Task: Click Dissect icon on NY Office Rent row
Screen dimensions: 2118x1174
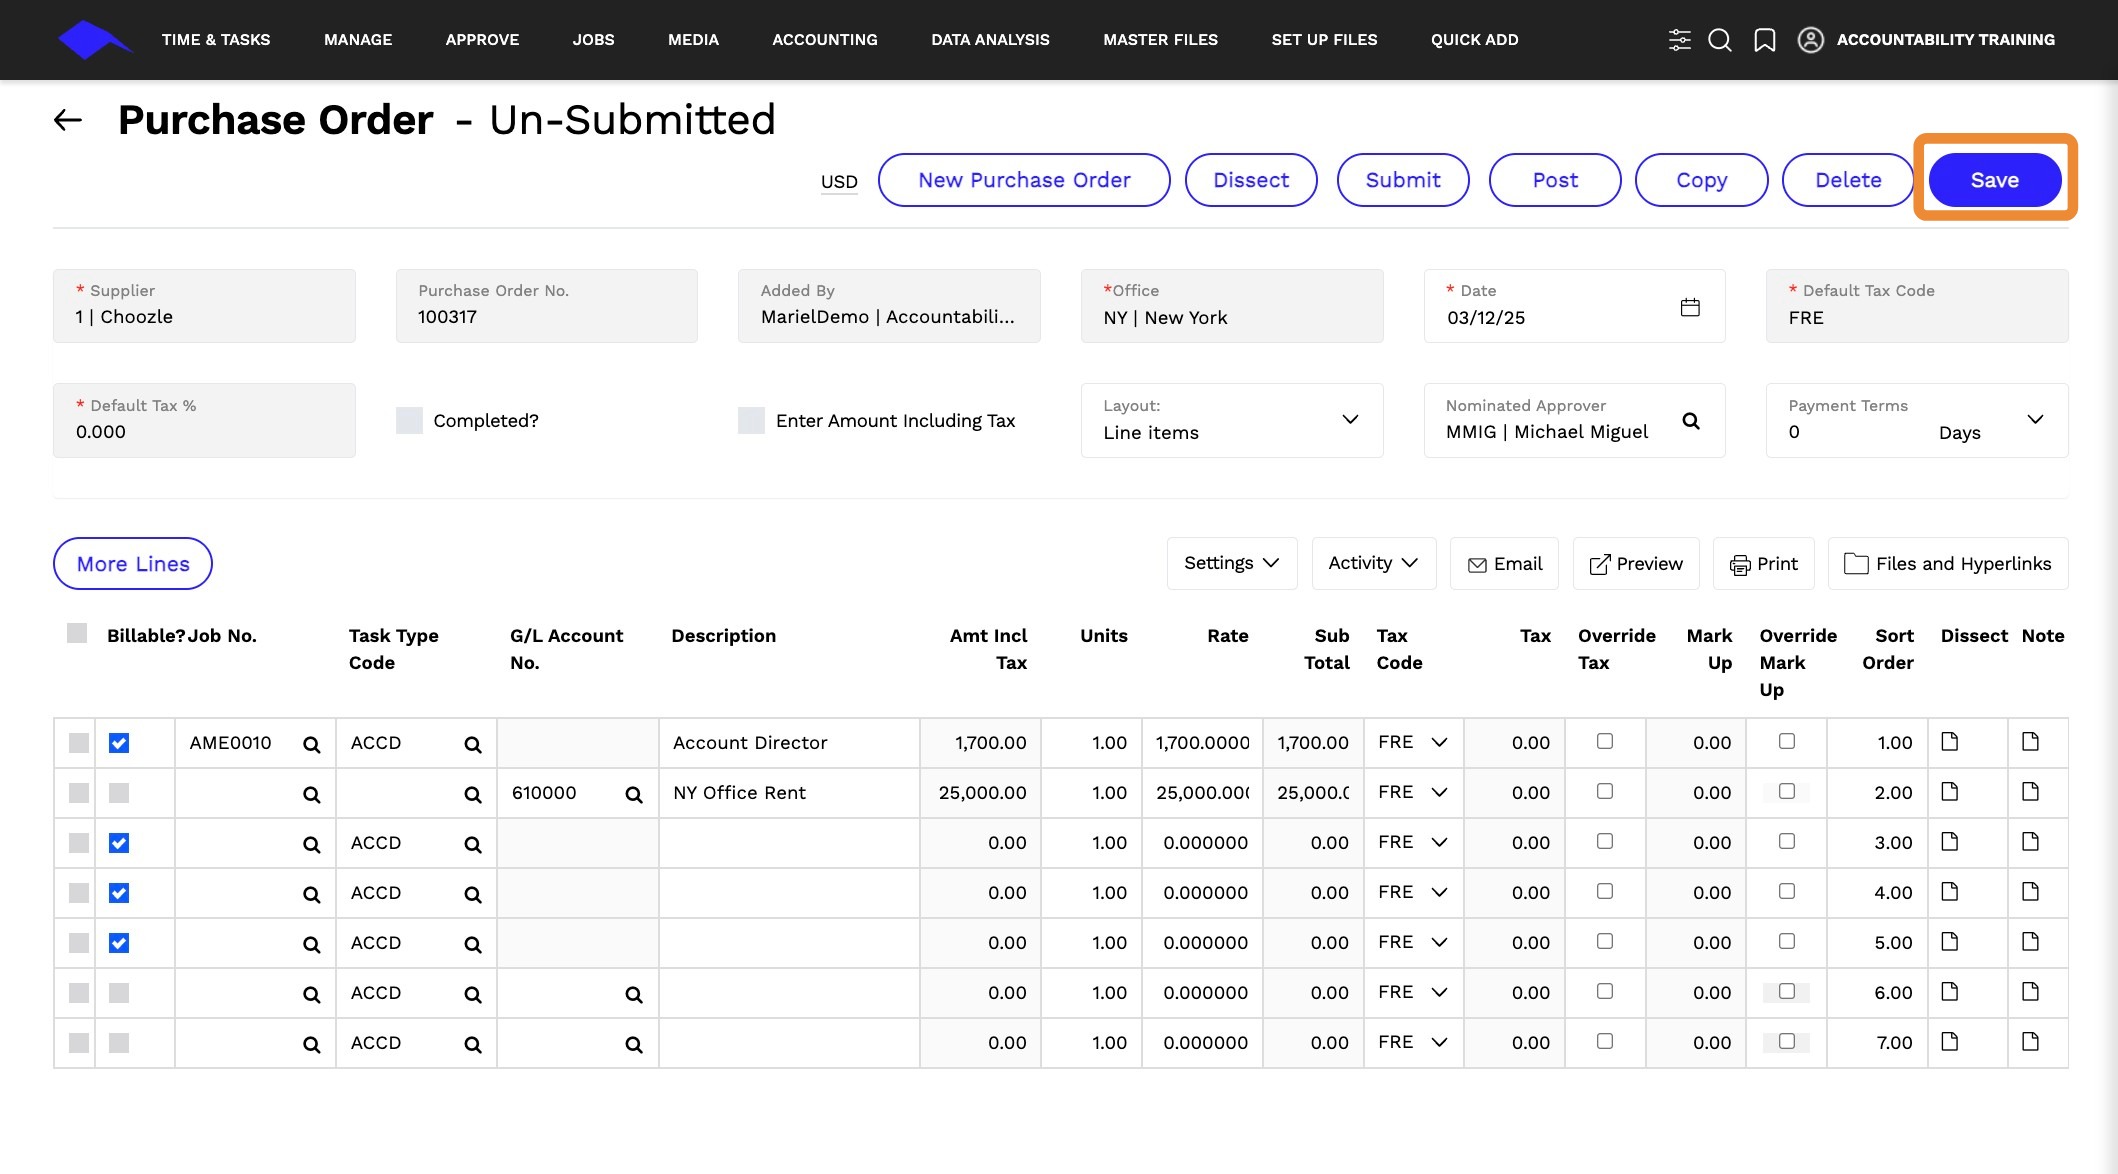Action: [1949, 792]
